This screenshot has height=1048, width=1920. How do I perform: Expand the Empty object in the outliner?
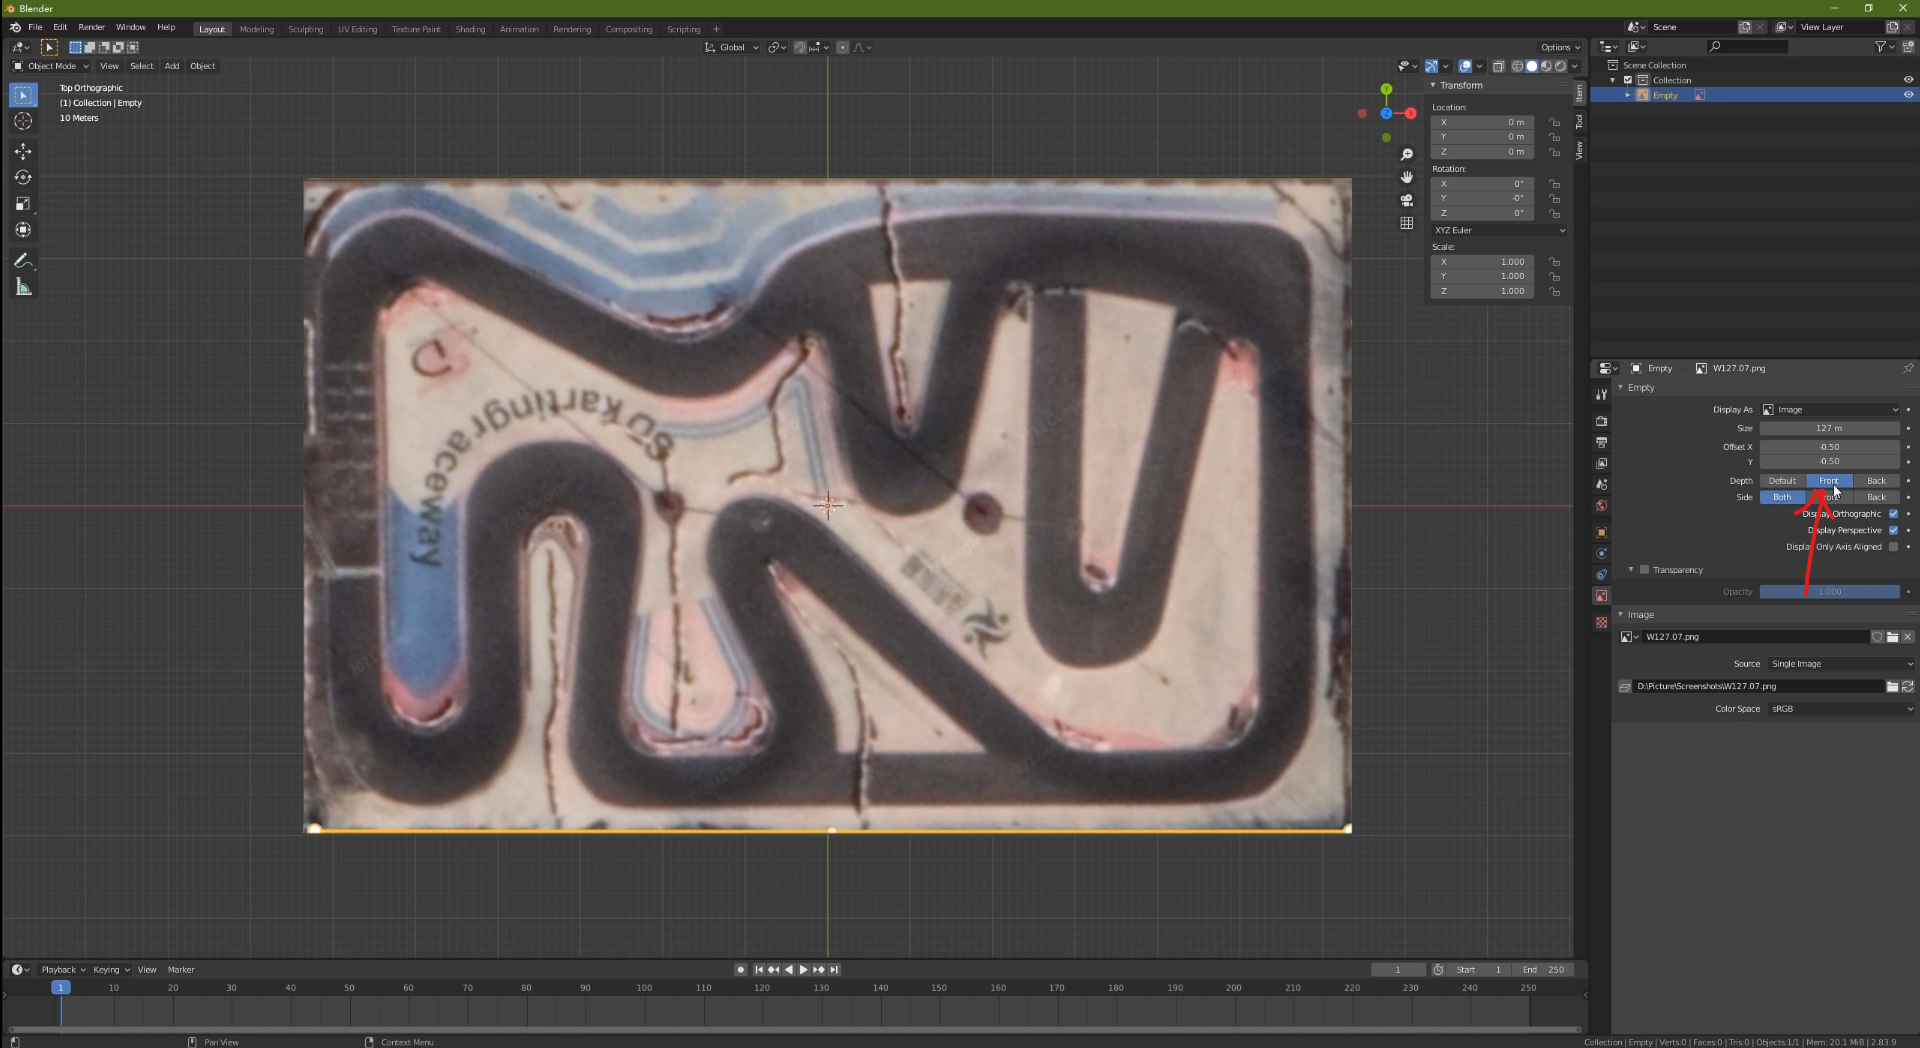click(1628, 95)
